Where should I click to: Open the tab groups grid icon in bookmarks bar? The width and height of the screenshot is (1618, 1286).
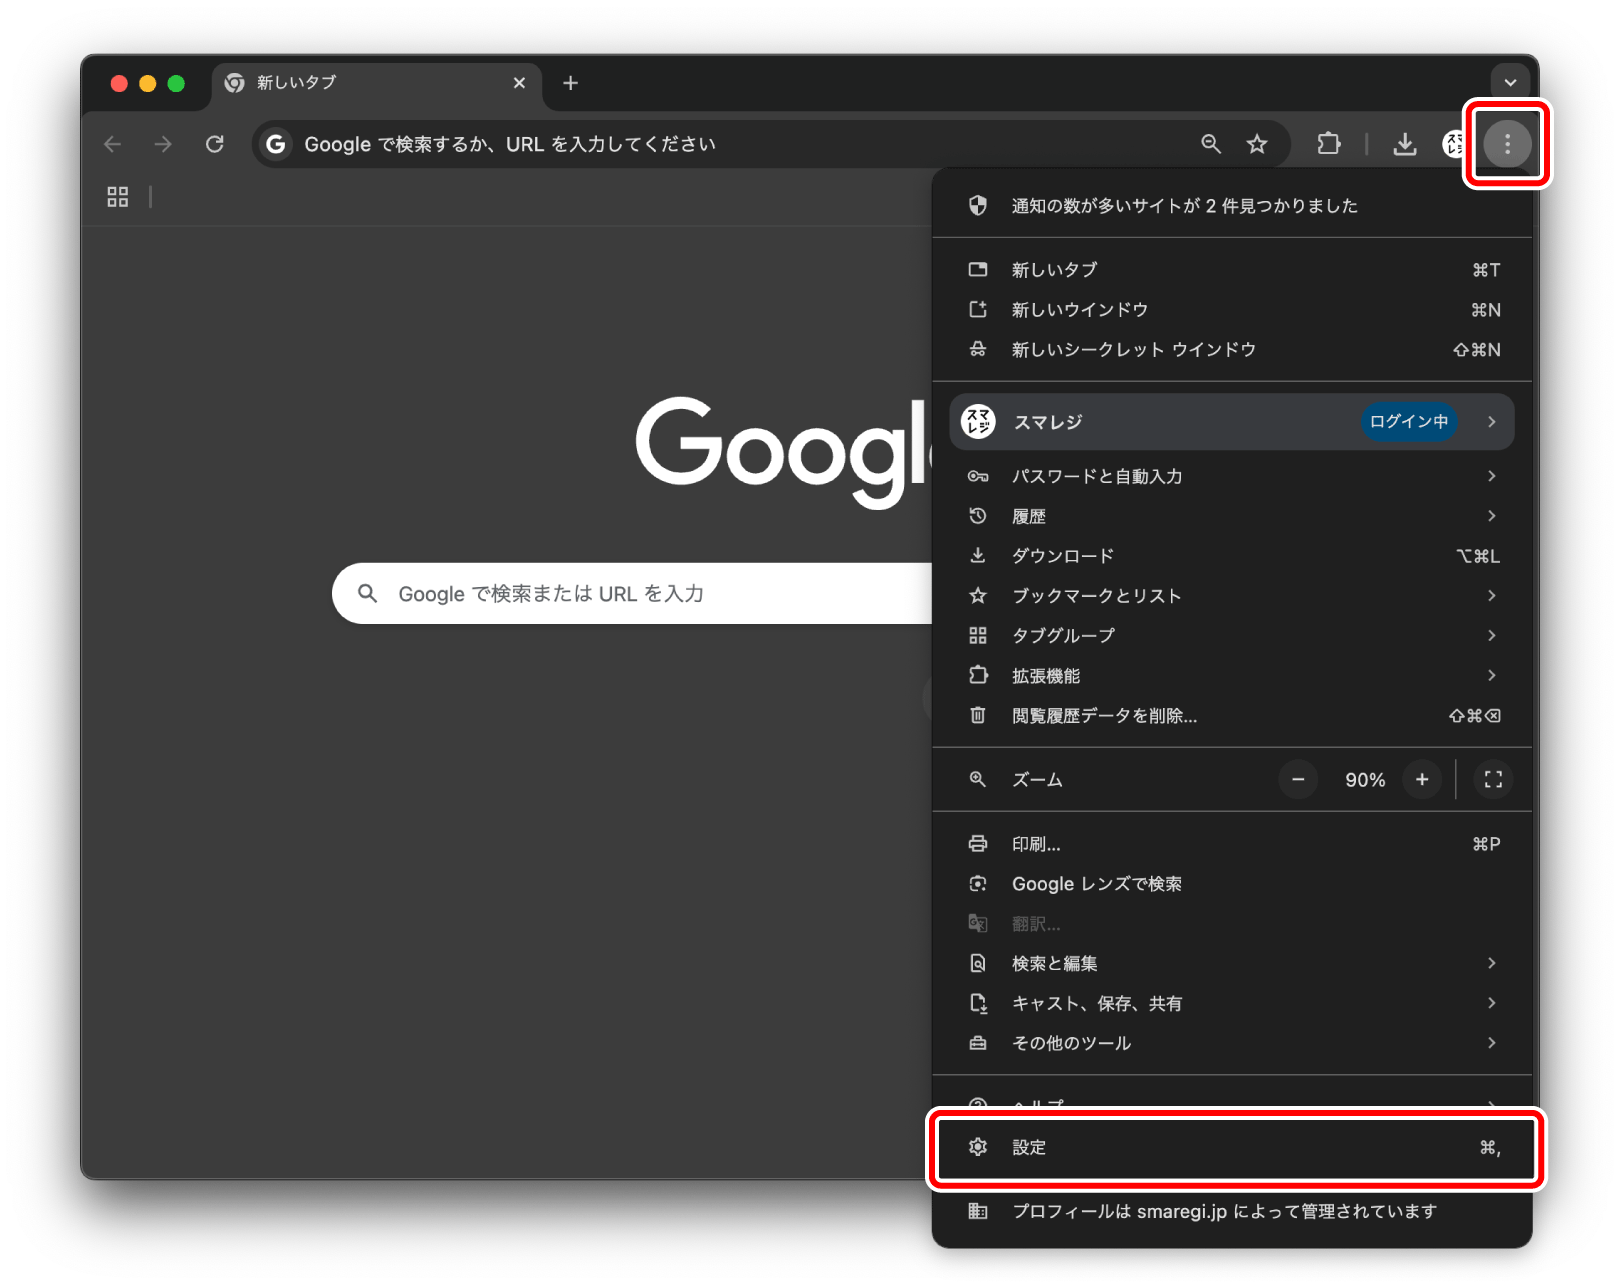click(118, 197)
